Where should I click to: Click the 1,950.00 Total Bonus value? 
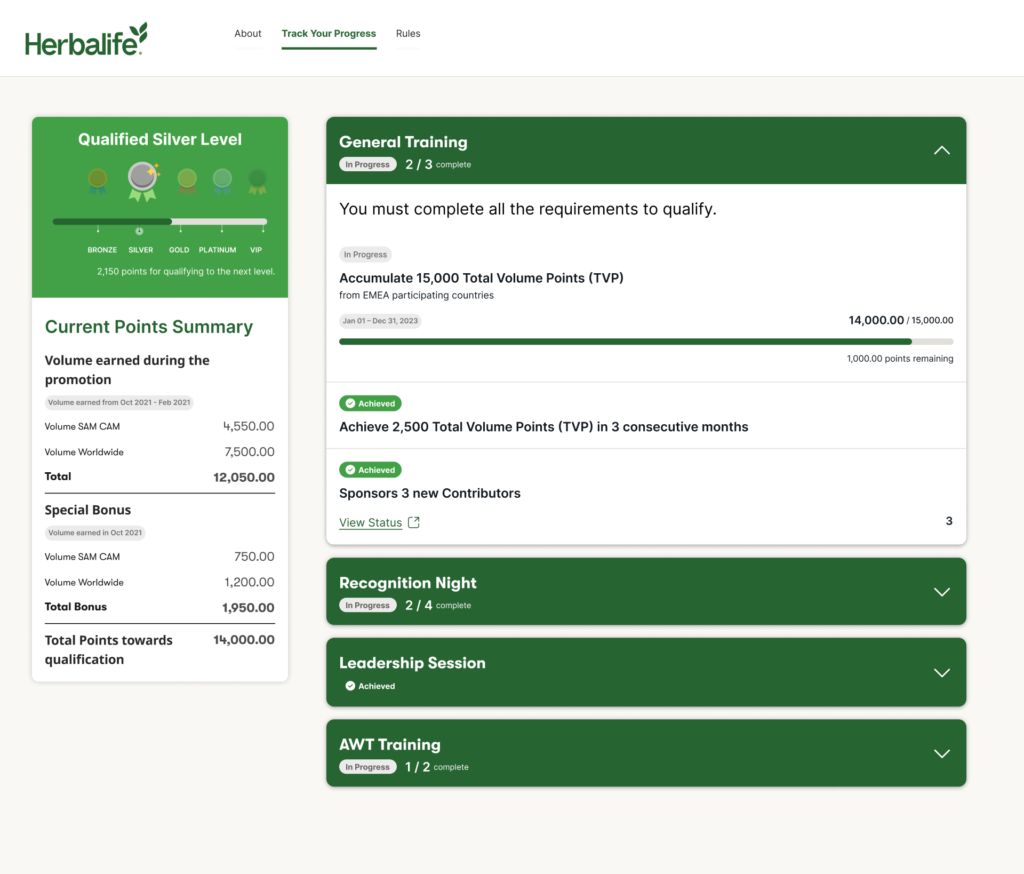point(248,607)
